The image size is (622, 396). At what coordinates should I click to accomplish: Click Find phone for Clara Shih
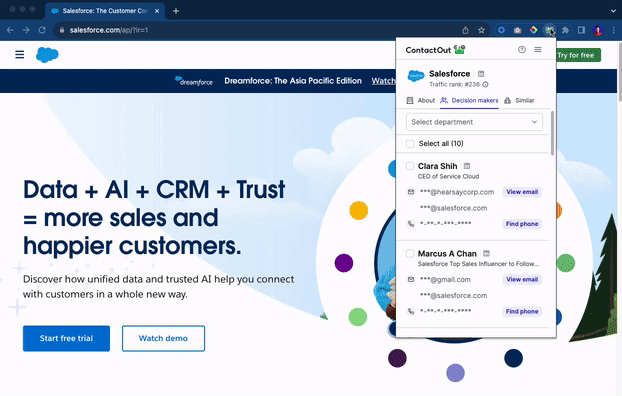click(522, 224)
